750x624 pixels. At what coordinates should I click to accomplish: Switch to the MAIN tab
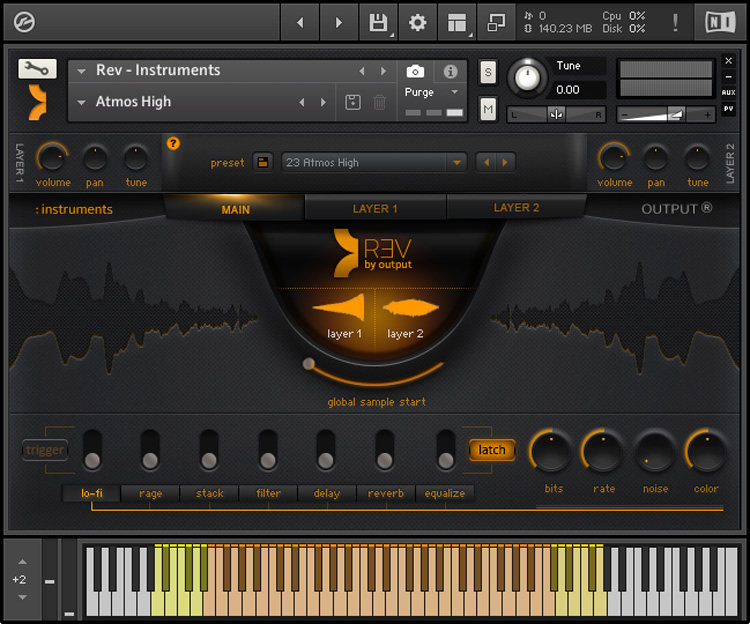click(235, 209)
